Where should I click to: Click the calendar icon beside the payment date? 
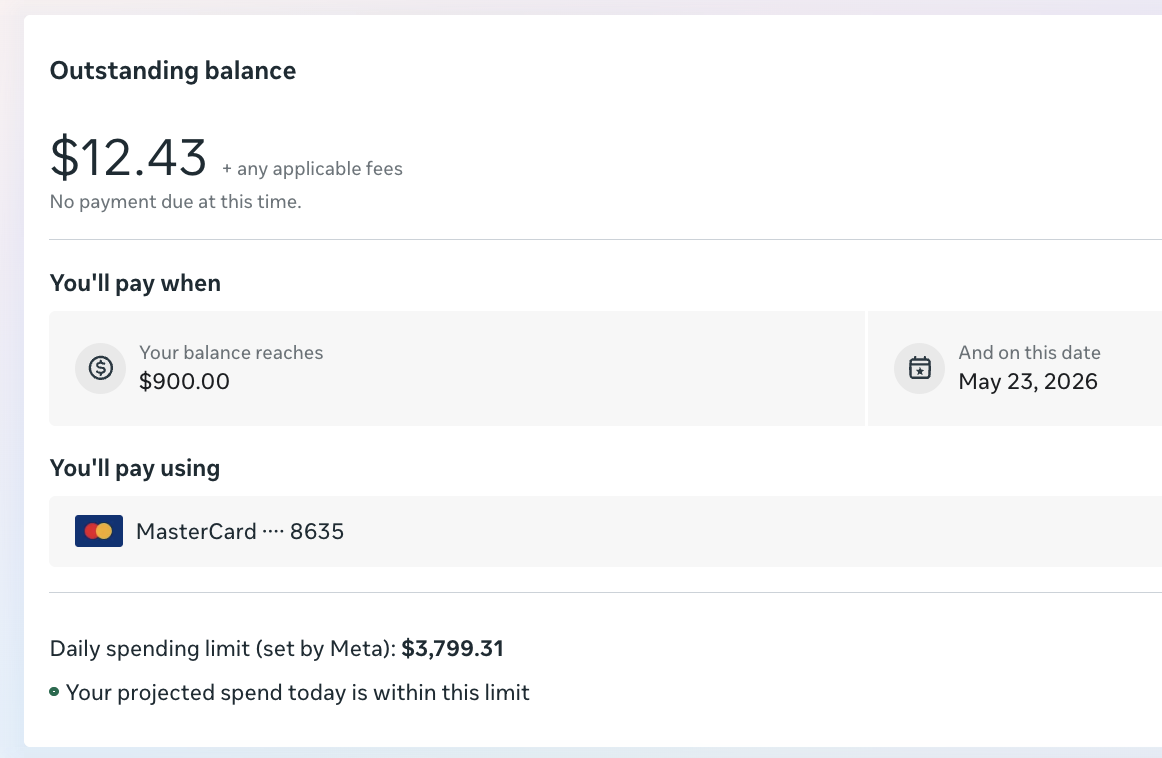[x=919, y=368]
